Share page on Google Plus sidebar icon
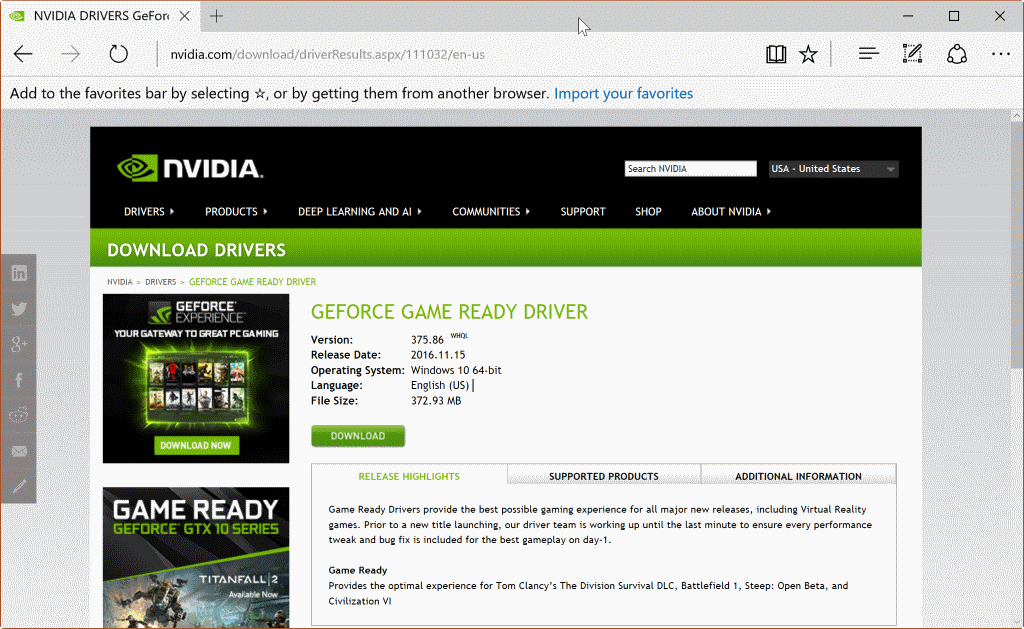 click(19, 344)
